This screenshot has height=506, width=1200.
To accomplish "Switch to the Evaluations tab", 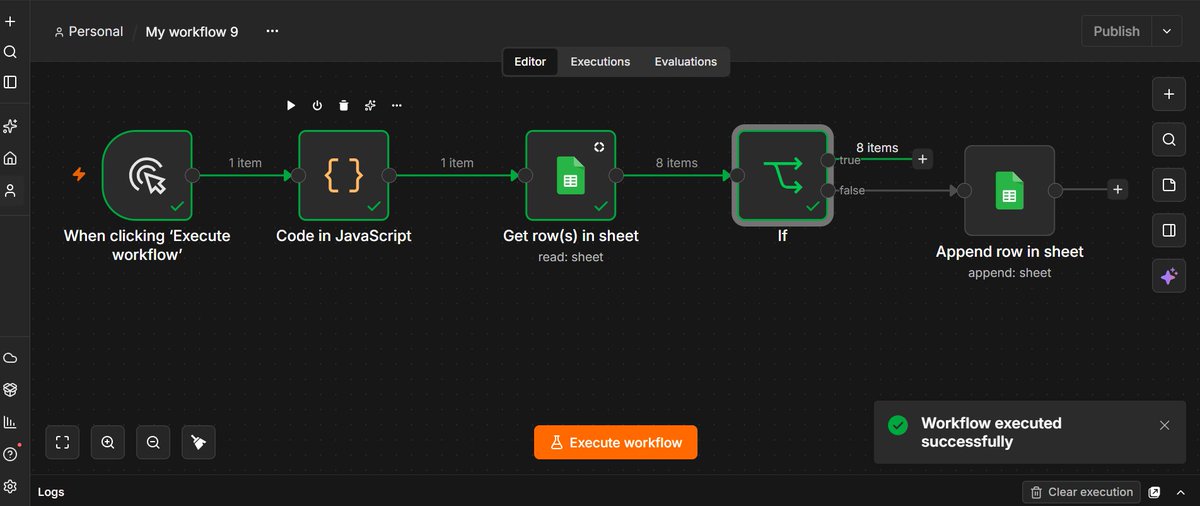I will (x=686, y=62).
